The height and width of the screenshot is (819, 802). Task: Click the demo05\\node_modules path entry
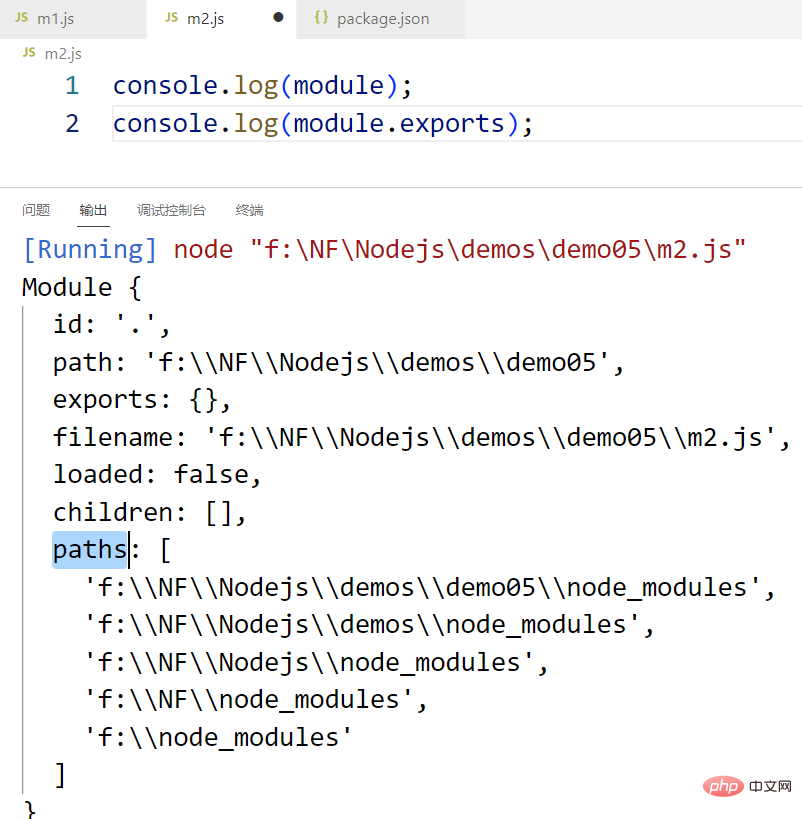coord(430,588)
